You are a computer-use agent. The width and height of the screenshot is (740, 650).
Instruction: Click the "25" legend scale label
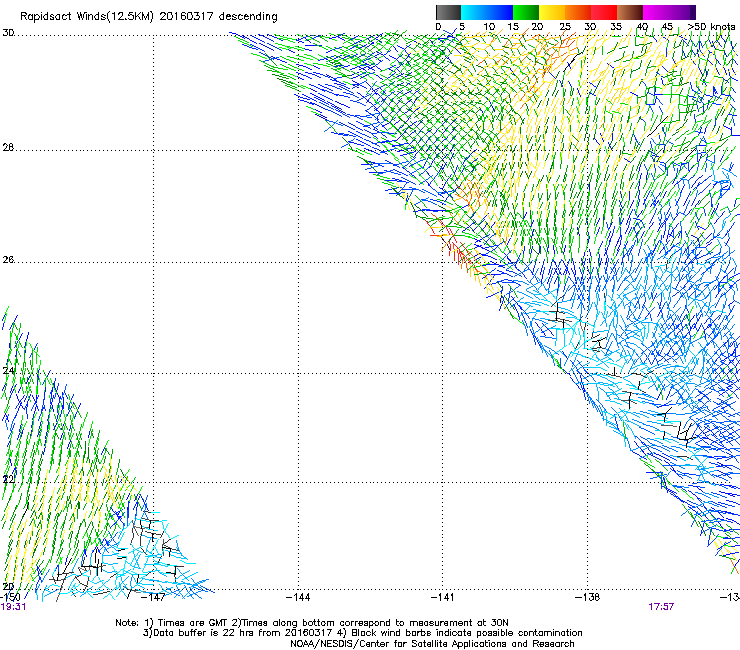click(x=565, y=26)
